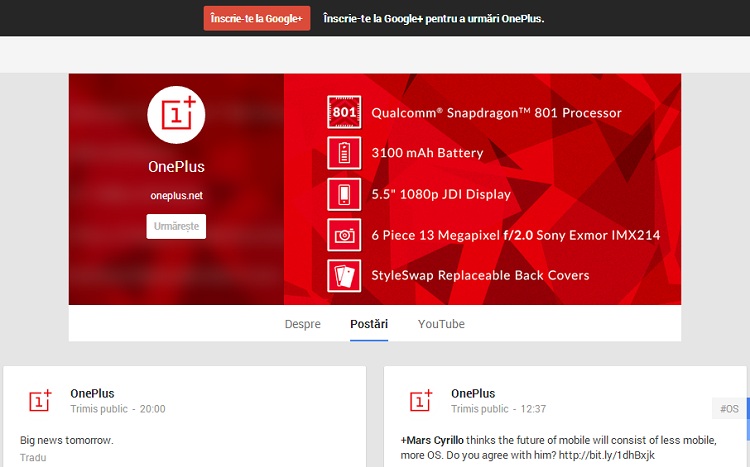
Task: Click the translate link under 'Big news tomorrow'
Action: point(33,458)
